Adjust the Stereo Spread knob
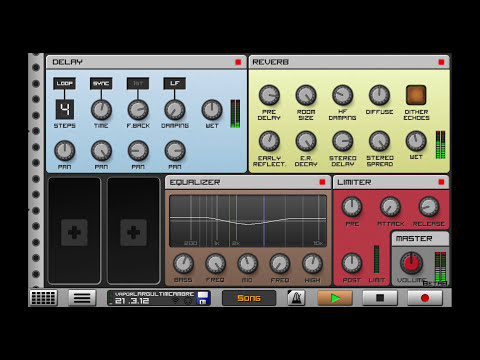Image resolution: width=480 pixels, height=360 pixels. point(379,141)
